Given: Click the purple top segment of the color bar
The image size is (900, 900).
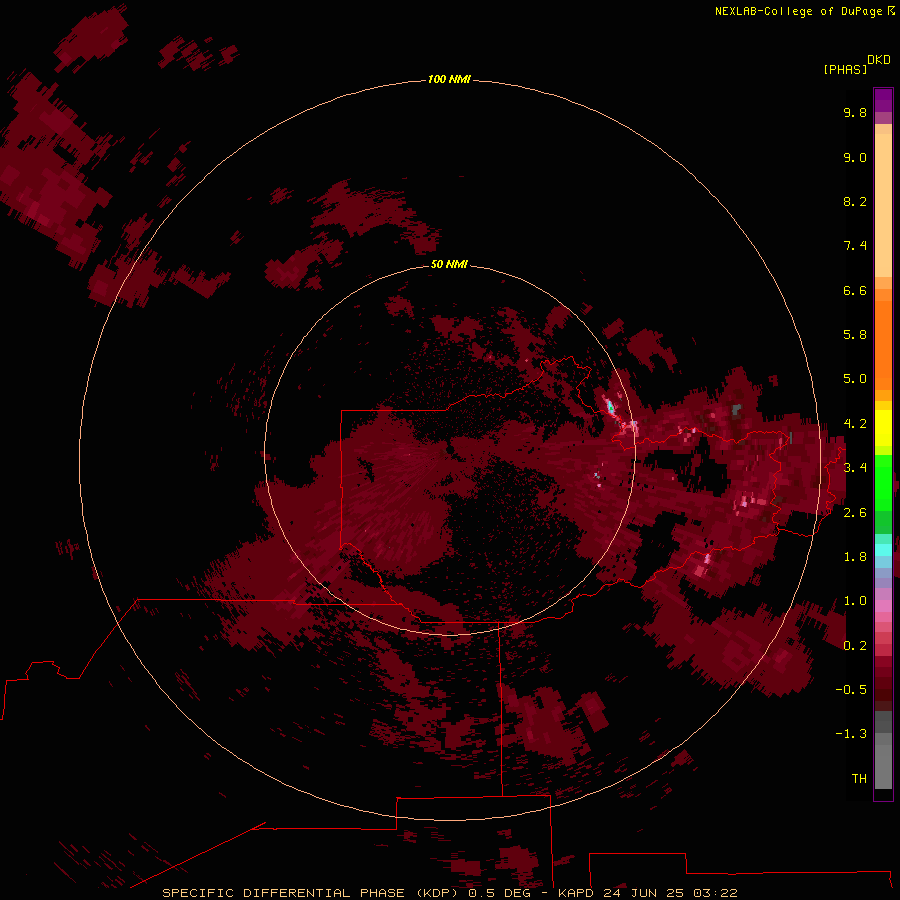Looking at the screenshot, I should coord(883,100).
